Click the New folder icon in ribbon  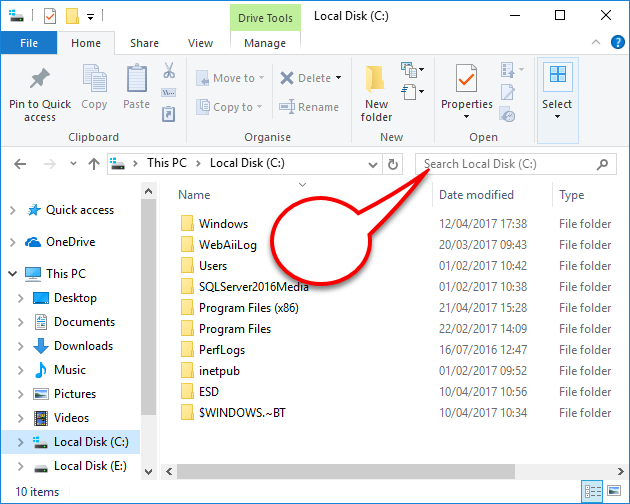pos(376,78)
